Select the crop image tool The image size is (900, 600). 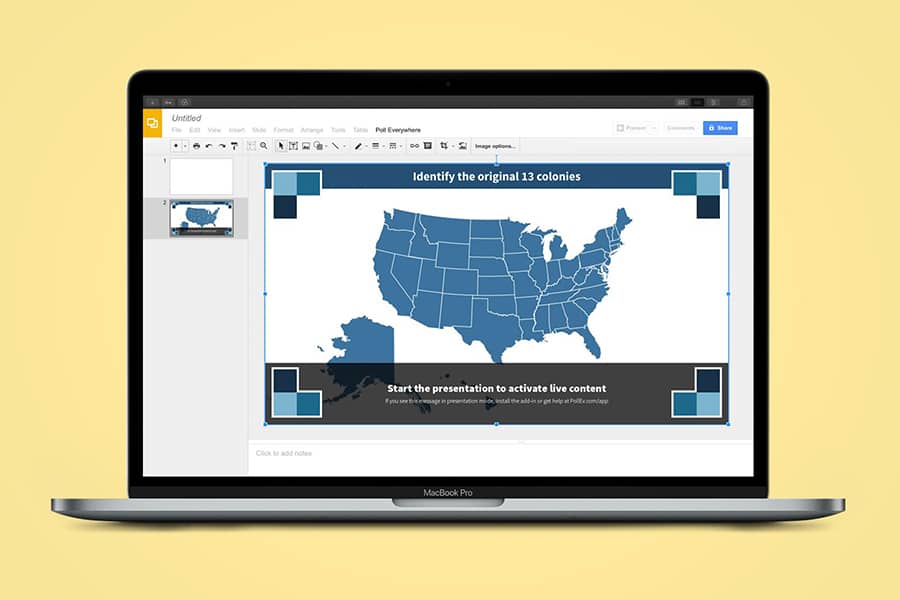click(x=443, y=146)
